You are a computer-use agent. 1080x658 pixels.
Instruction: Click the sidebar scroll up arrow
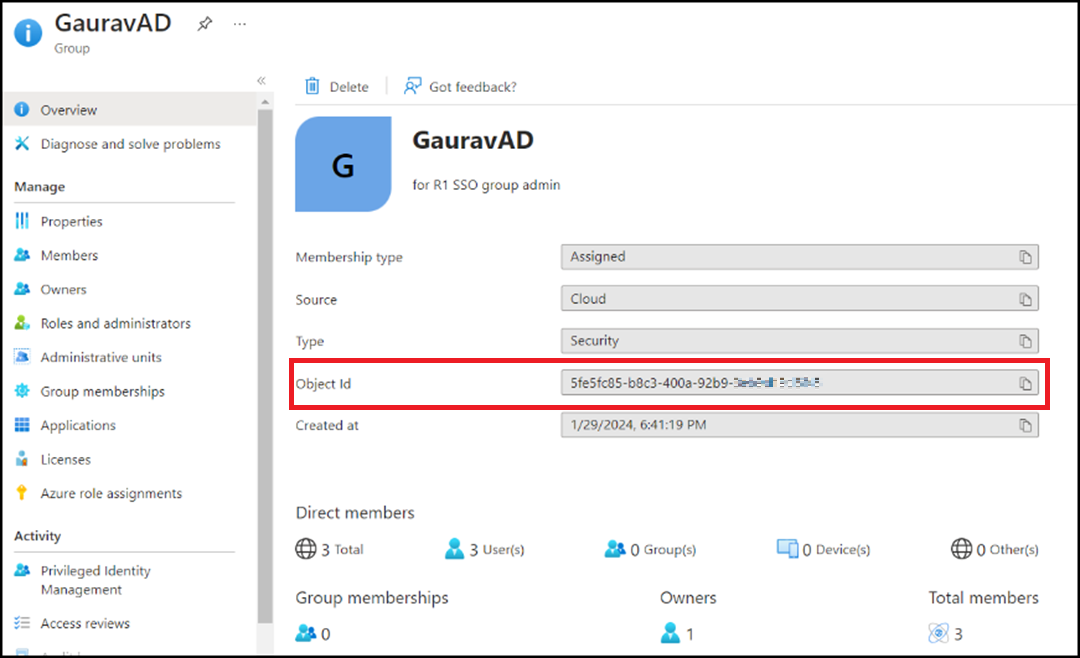[265, 102]
